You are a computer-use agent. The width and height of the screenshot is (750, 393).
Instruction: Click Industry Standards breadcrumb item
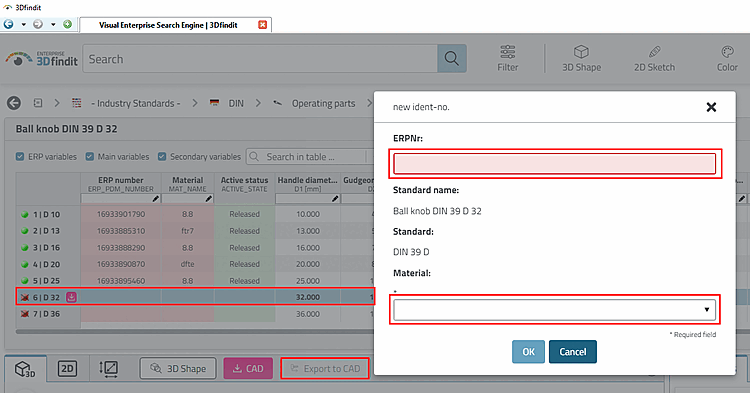pyautogui.click(x=135, y=103)
